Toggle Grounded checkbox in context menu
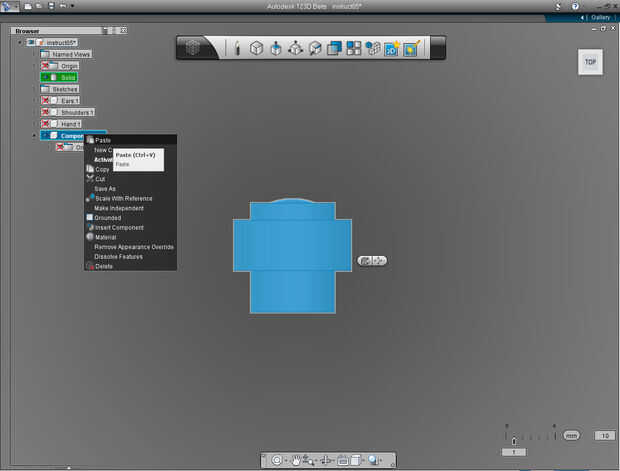Screen dimensions: 620x471 tap(89, 218)
